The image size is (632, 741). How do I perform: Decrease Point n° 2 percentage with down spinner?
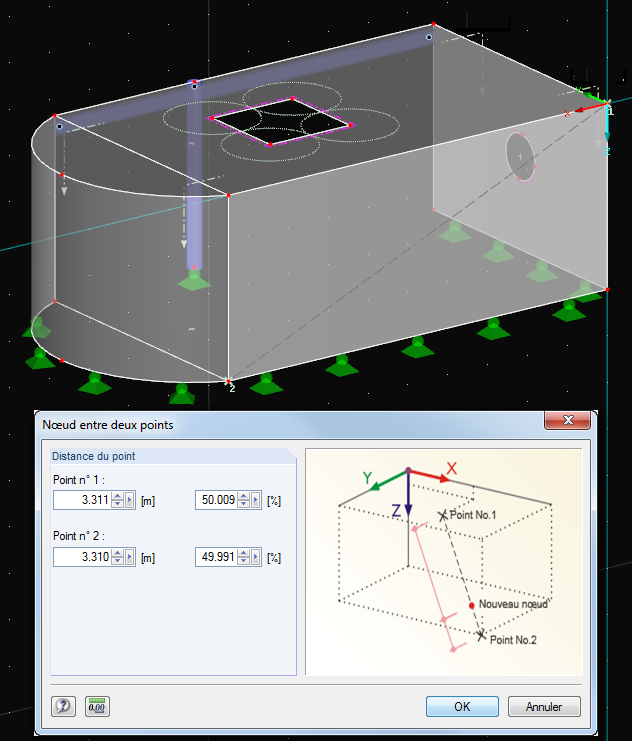pos(243,561)
